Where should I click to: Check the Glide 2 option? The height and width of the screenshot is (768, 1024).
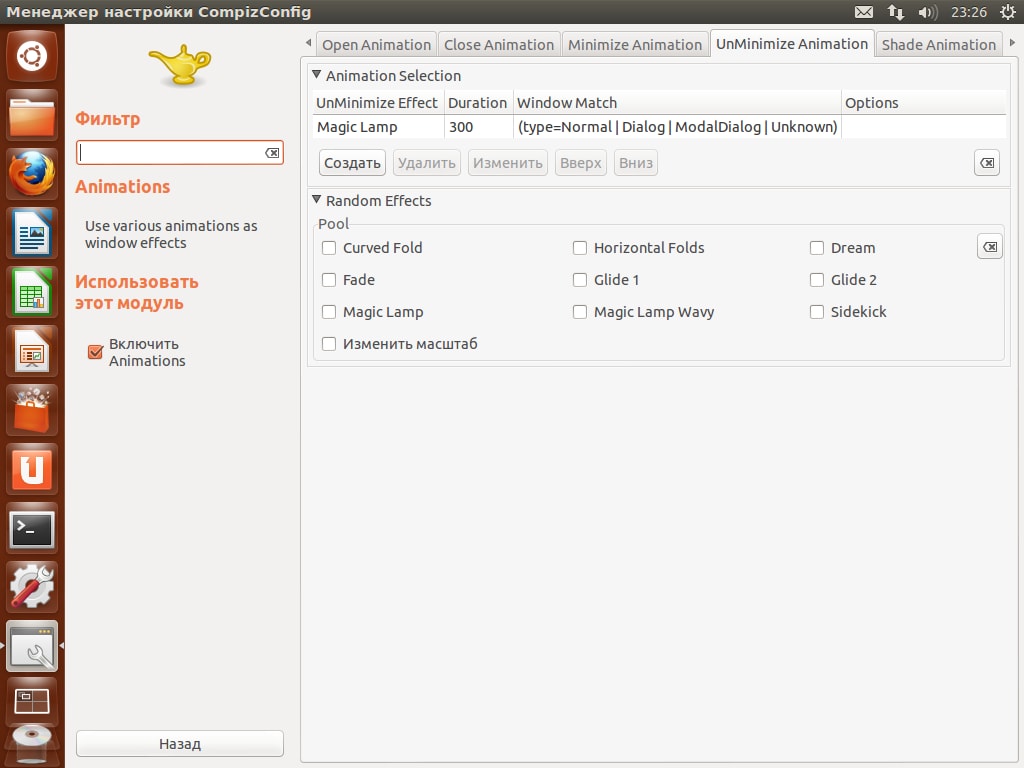coord(817,280)
